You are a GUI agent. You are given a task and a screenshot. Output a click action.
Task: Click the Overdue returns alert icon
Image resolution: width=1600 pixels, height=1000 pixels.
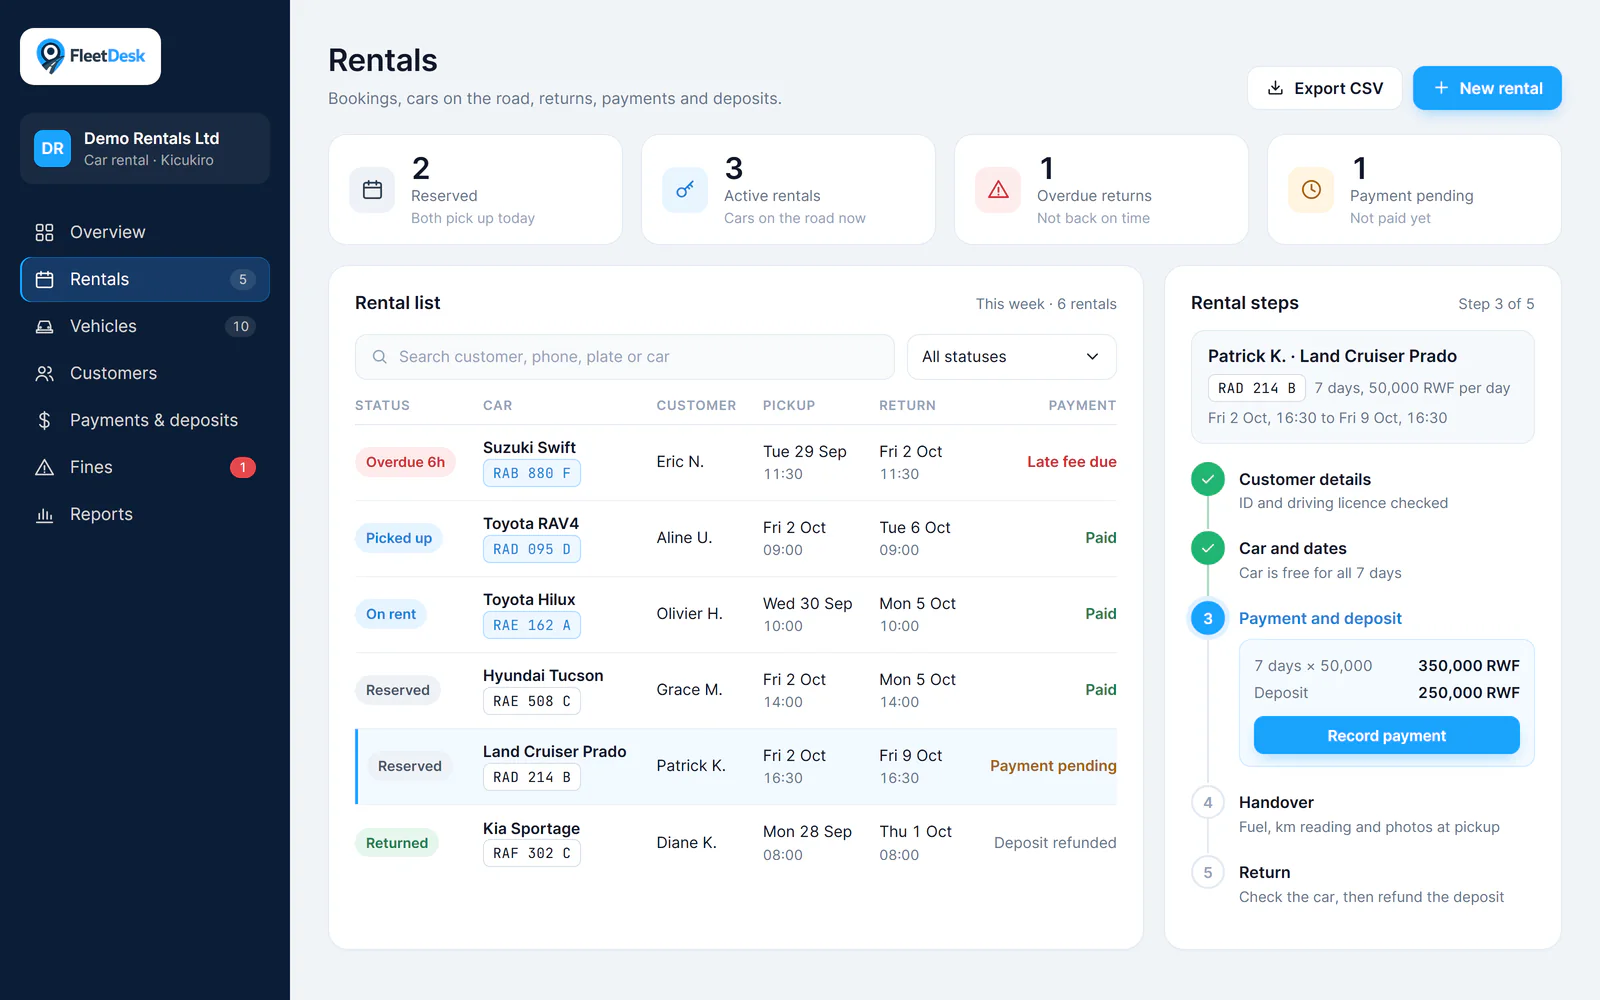coord(998,190)
